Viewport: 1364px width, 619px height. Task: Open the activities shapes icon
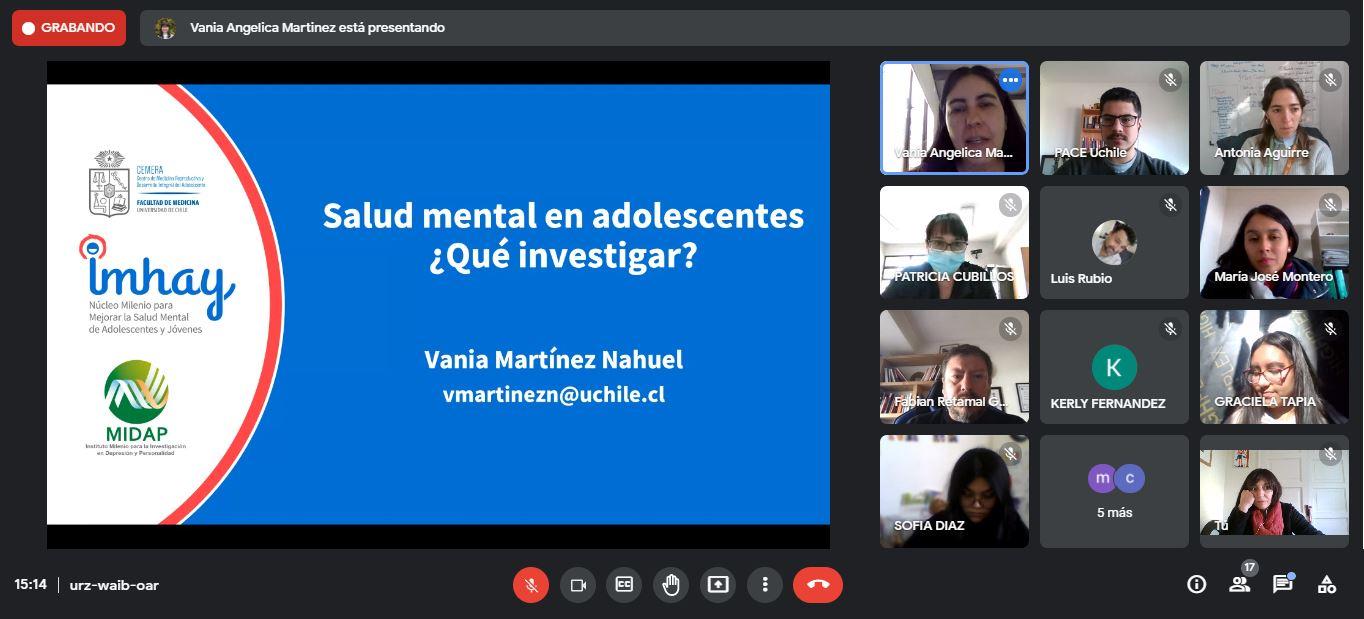[1327, 585]
